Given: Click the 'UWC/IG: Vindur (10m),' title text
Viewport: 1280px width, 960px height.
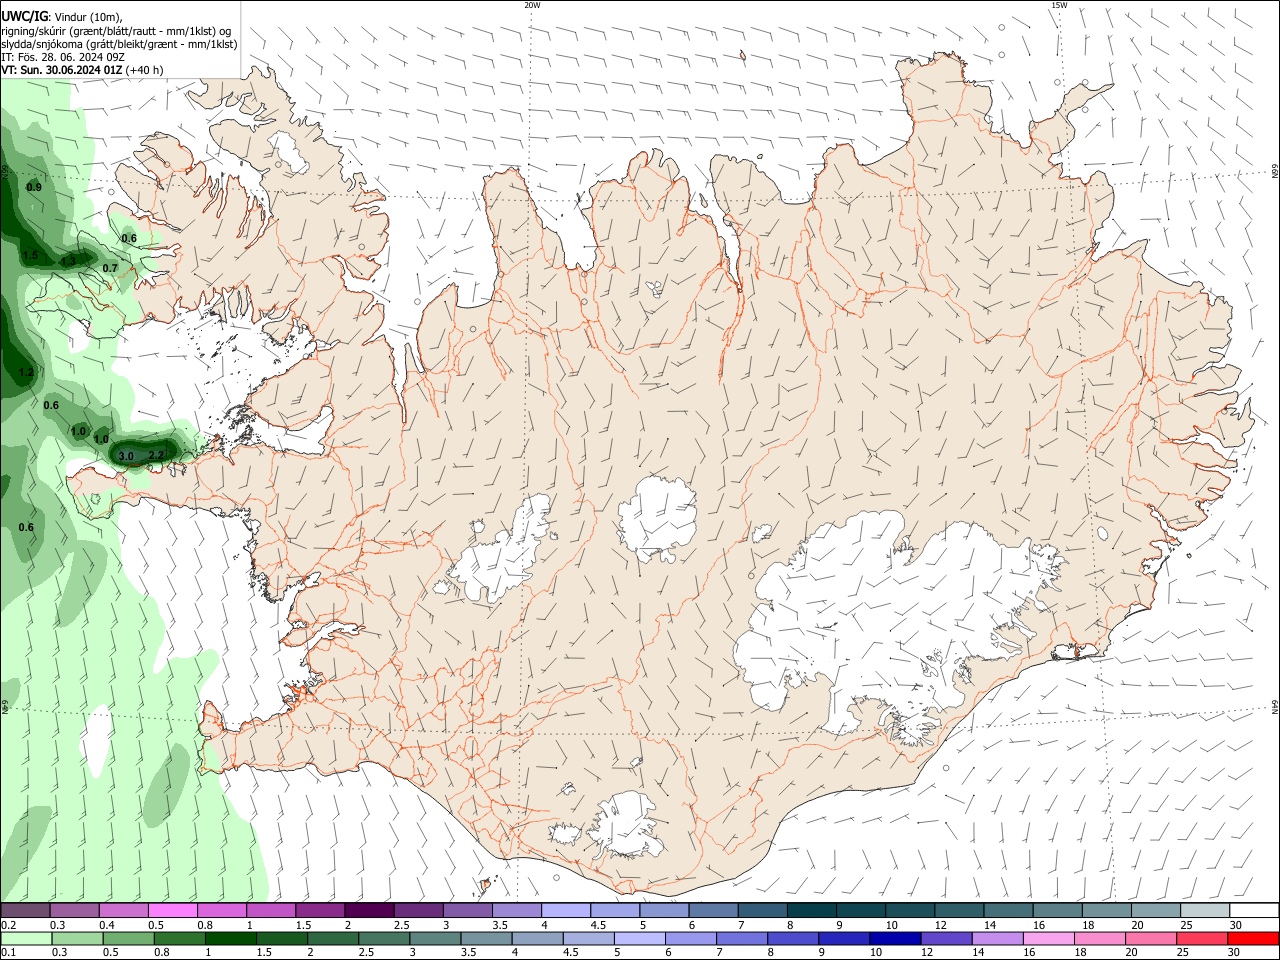Looking at the screenshot, I should pos(62,16).
